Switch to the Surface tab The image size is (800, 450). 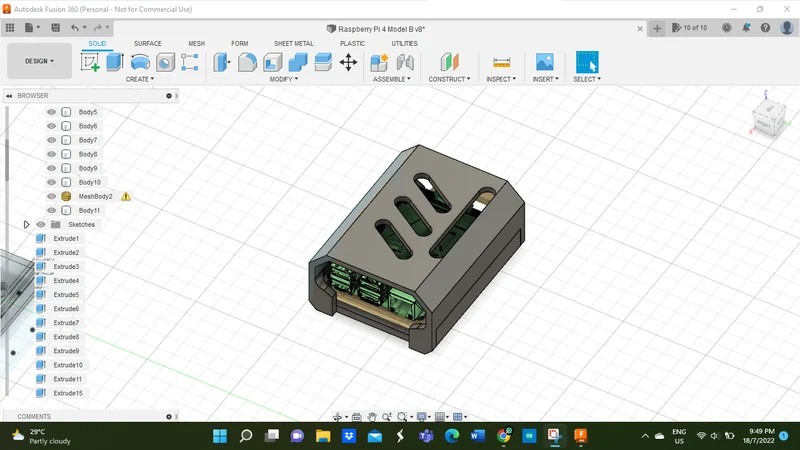[x=147, y=43]
